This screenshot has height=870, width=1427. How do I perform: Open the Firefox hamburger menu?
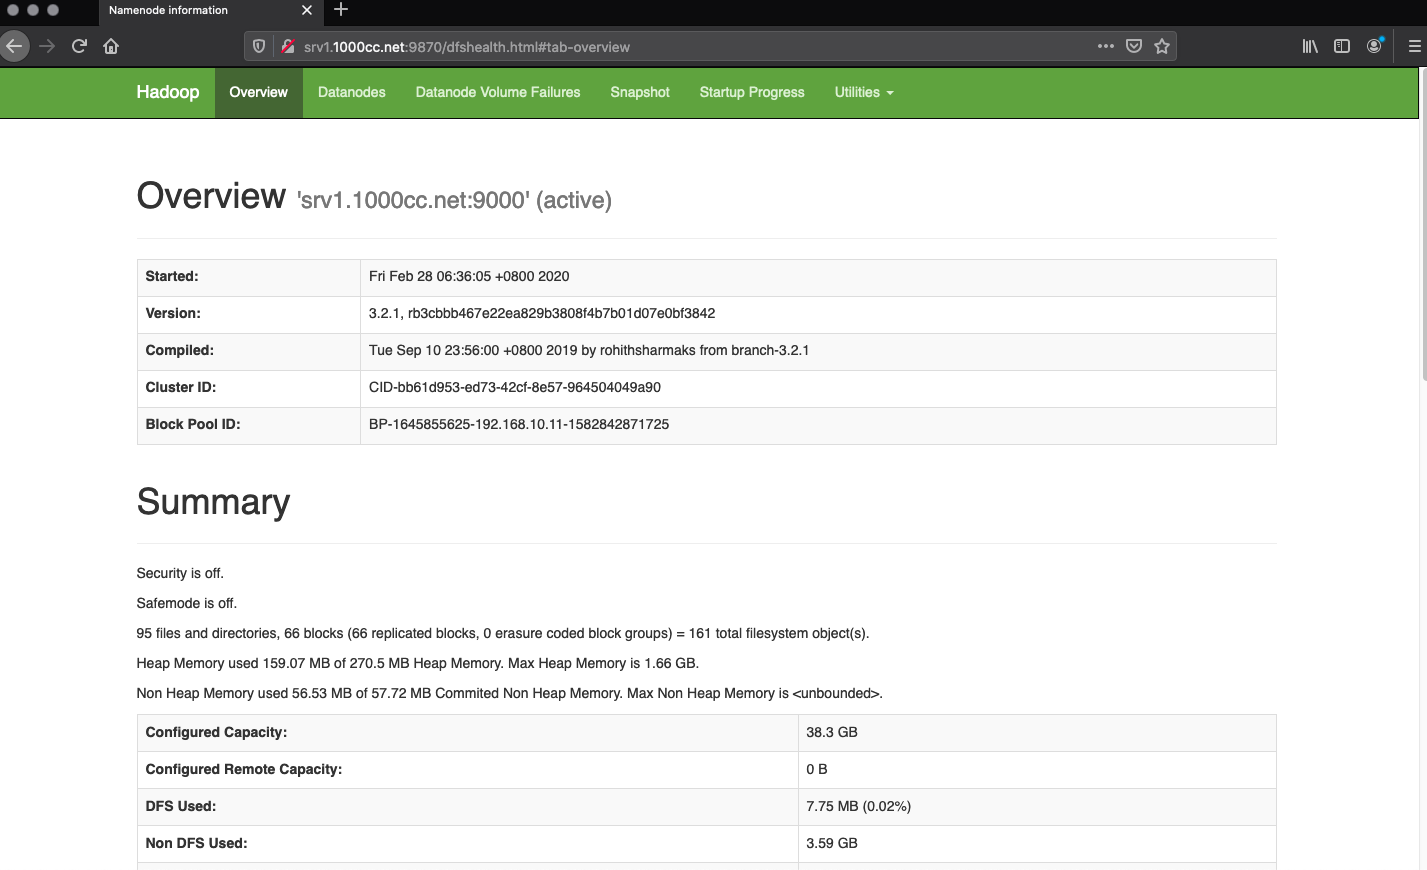[x=1414, y=46]
